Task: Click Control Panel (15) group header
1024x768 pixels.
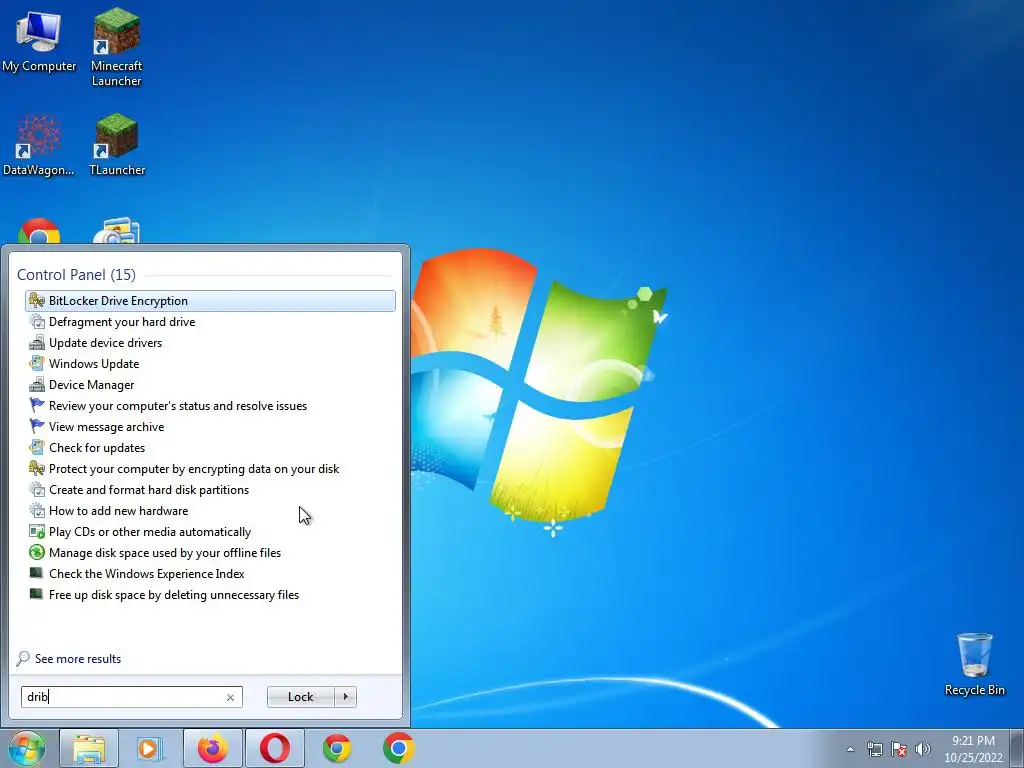Action: pos(76,275)
